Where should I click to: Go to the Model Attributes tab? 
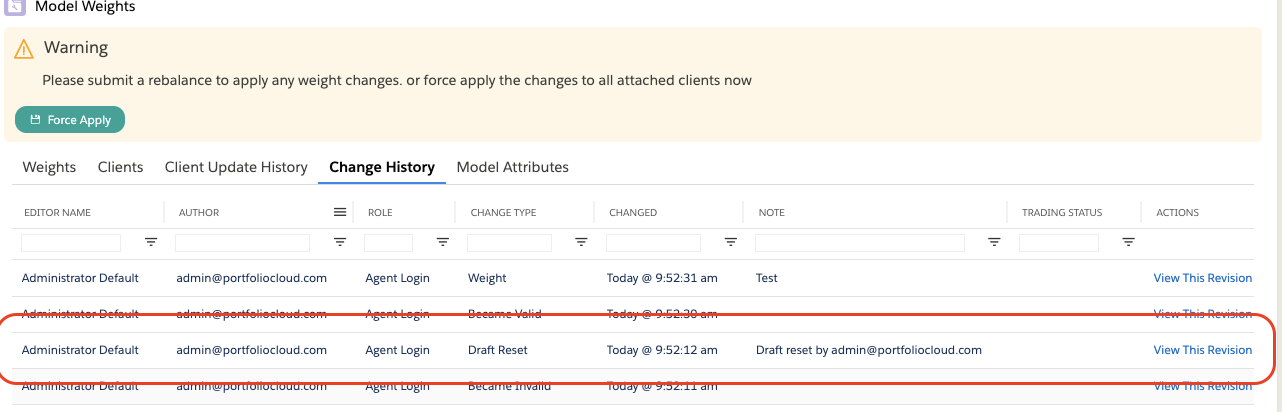[512, 167]
